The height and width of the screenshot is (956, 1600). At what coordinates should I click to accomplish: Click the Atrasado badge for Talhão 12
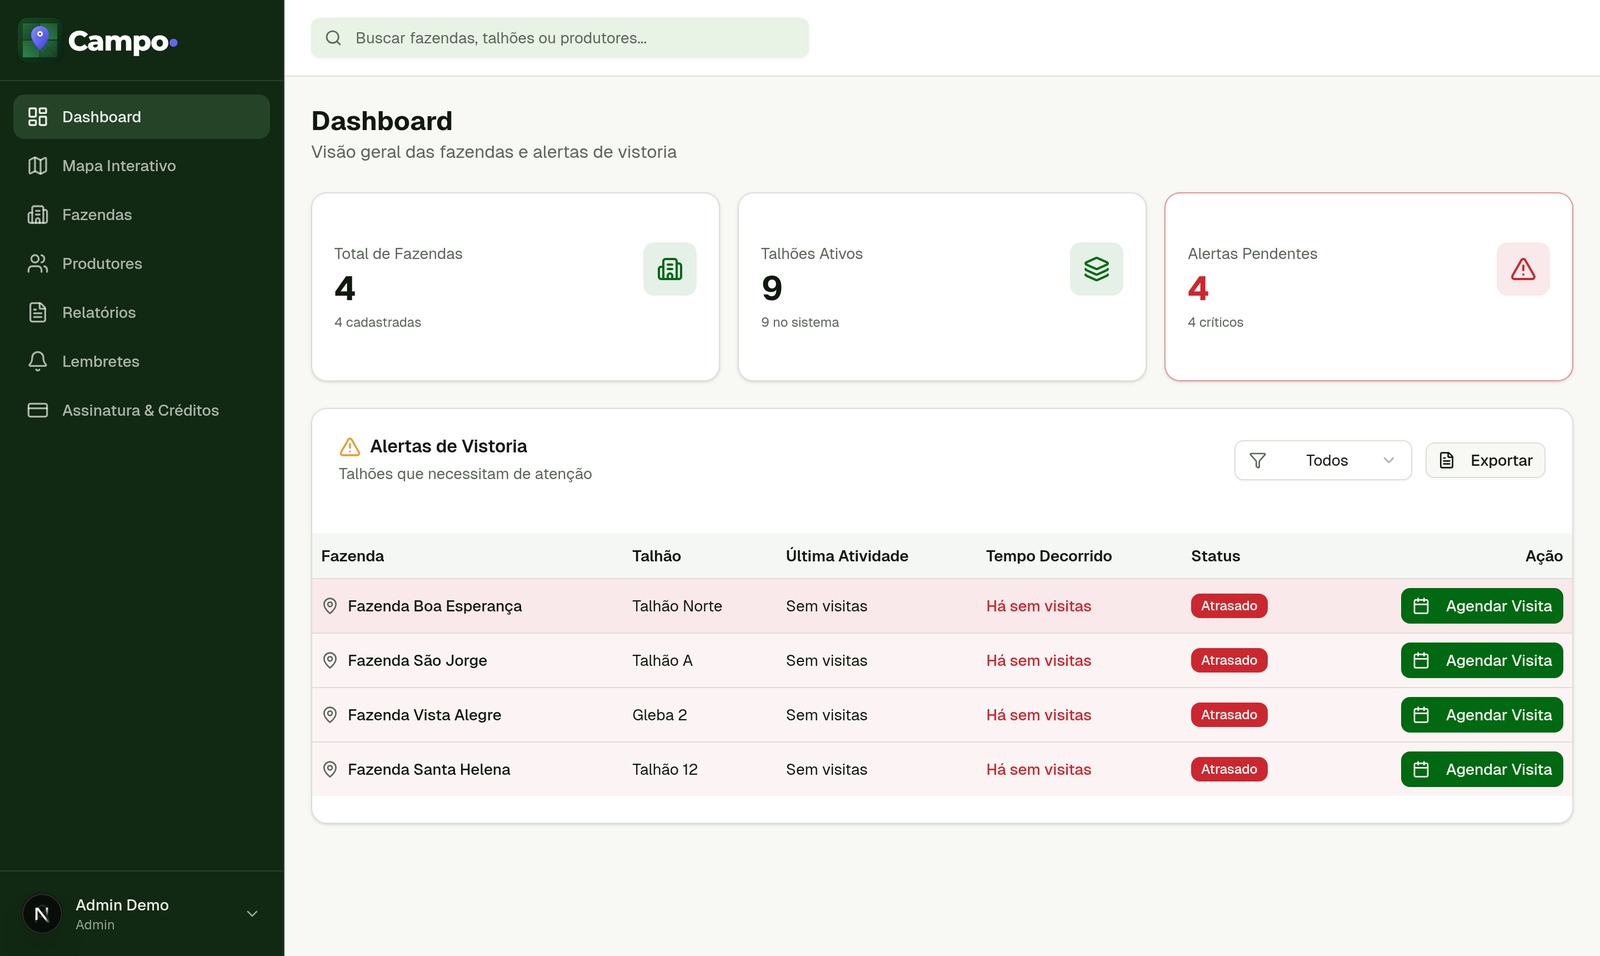point(1229,770)
